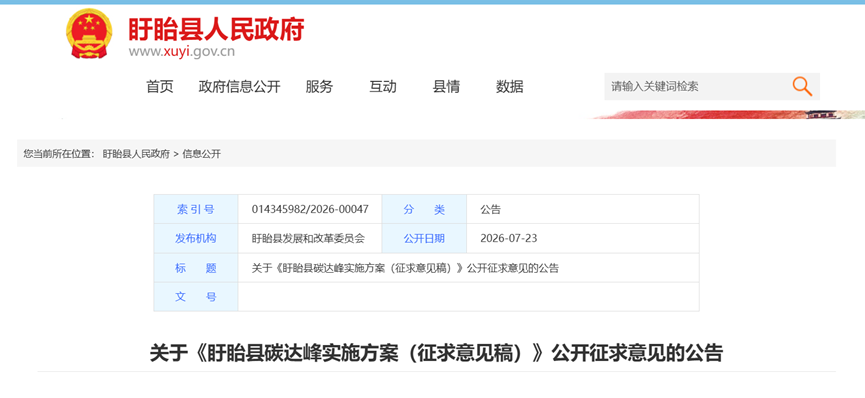The height and width of the screenshot is (398, 865).
Task: Click the 您当前所在位置 label
Action: 59,154
